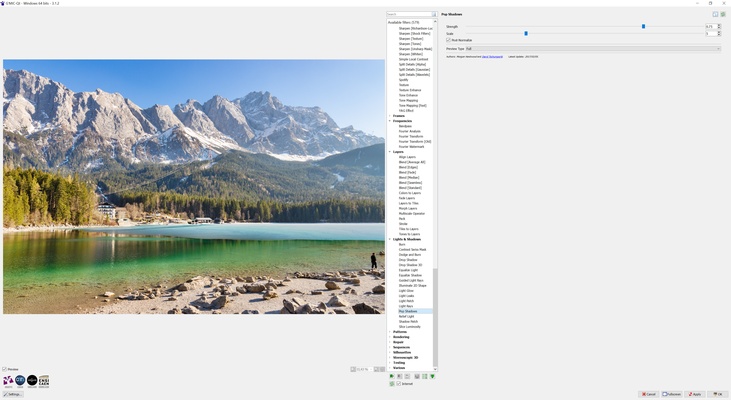Toggle the Internet checkbox
Image resolution: width=731 pixels, height=400 pixels.
399,384
